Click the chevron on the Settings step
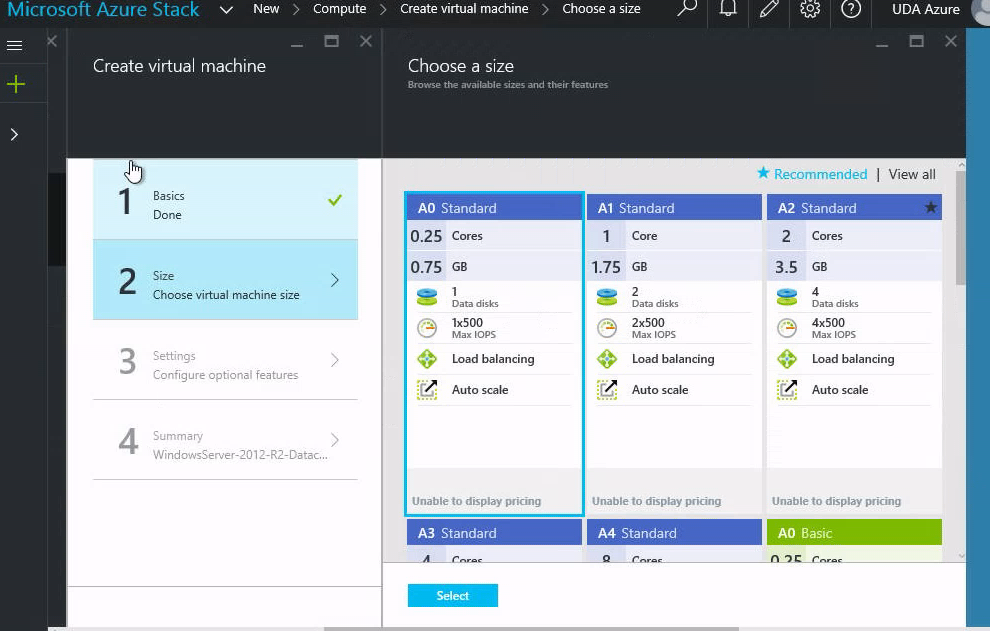 pos(335,360)
